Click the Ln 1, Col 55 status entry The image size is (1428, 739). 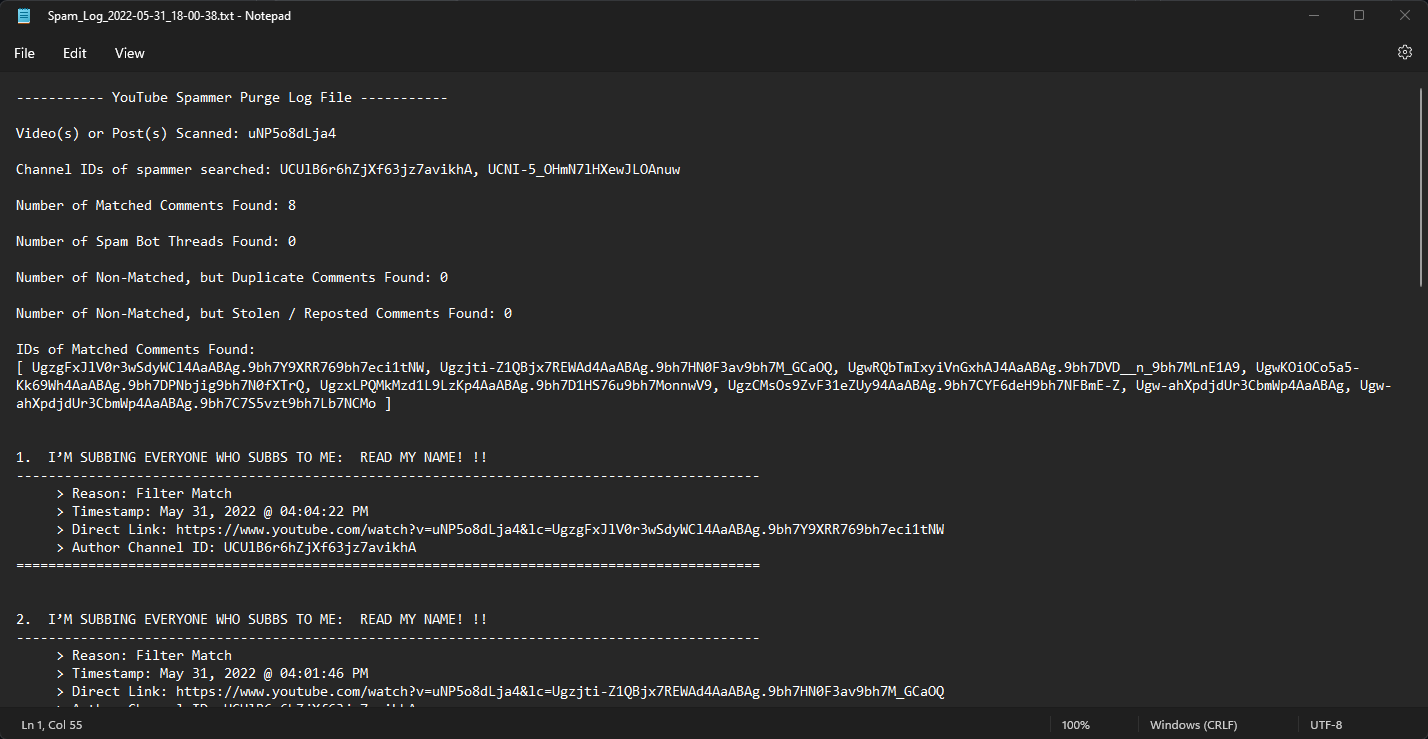tap(52, 725)
